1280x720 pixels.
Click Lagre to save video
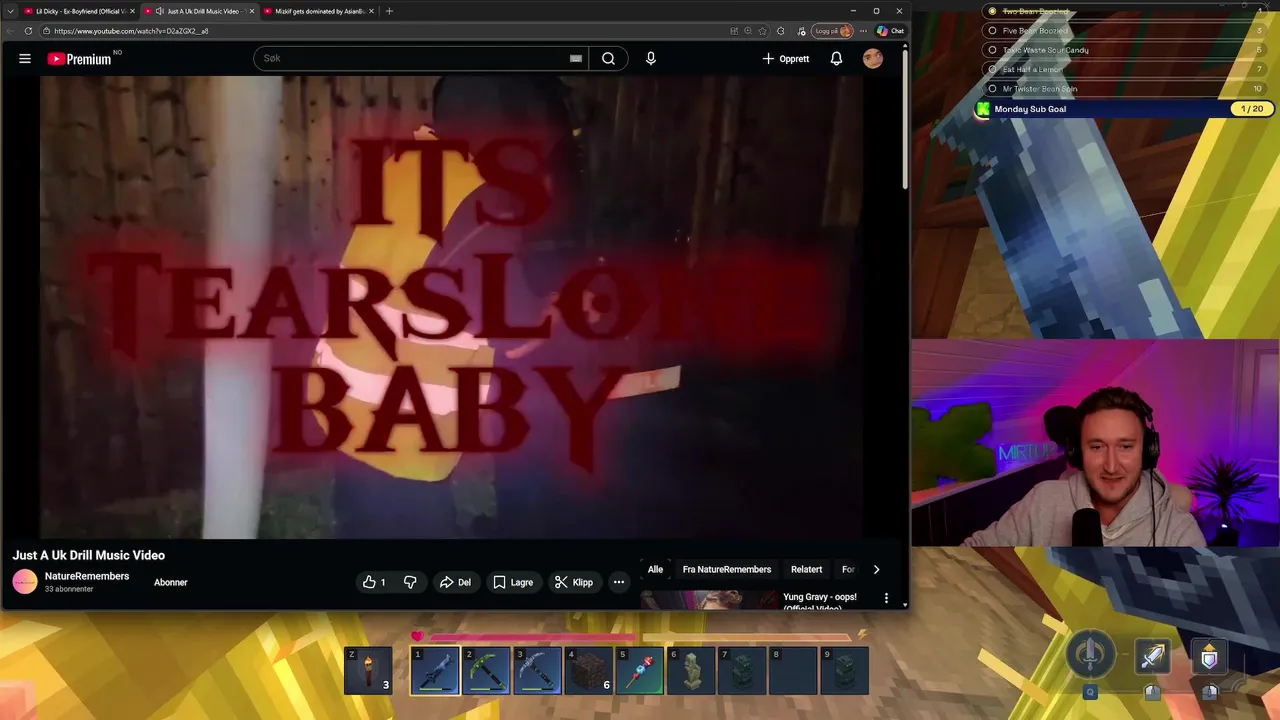tap(513, 582)
